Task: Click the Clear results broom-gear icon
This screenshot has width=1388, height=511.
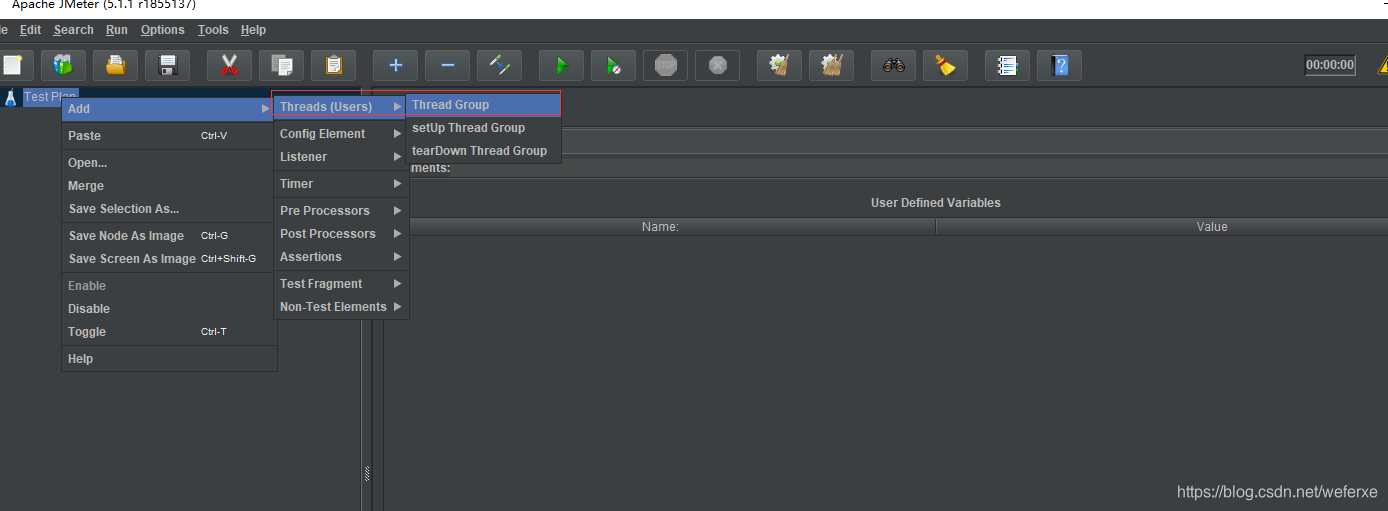Action: pos(780,66)
